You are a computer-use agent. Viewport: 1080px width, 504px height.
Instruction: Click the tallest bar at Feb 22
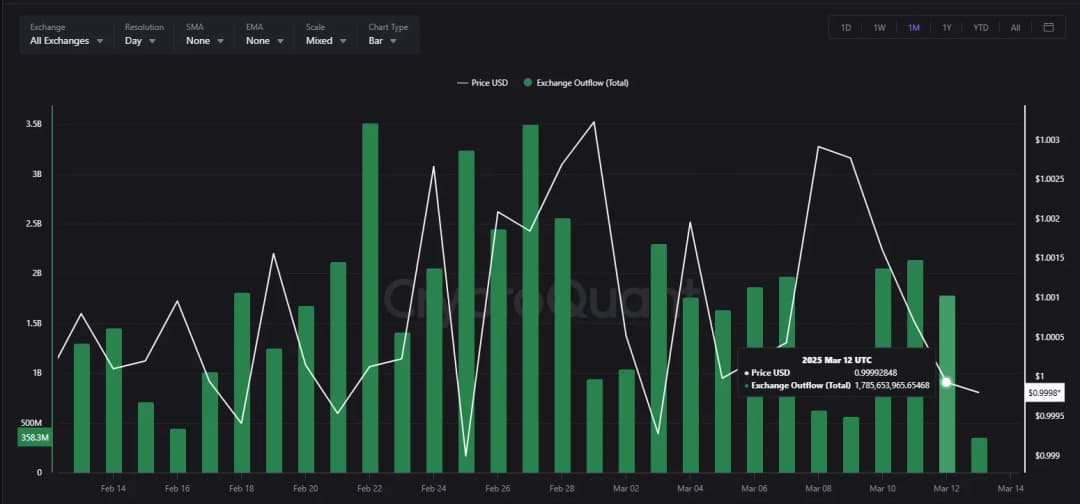pos(370,300)
